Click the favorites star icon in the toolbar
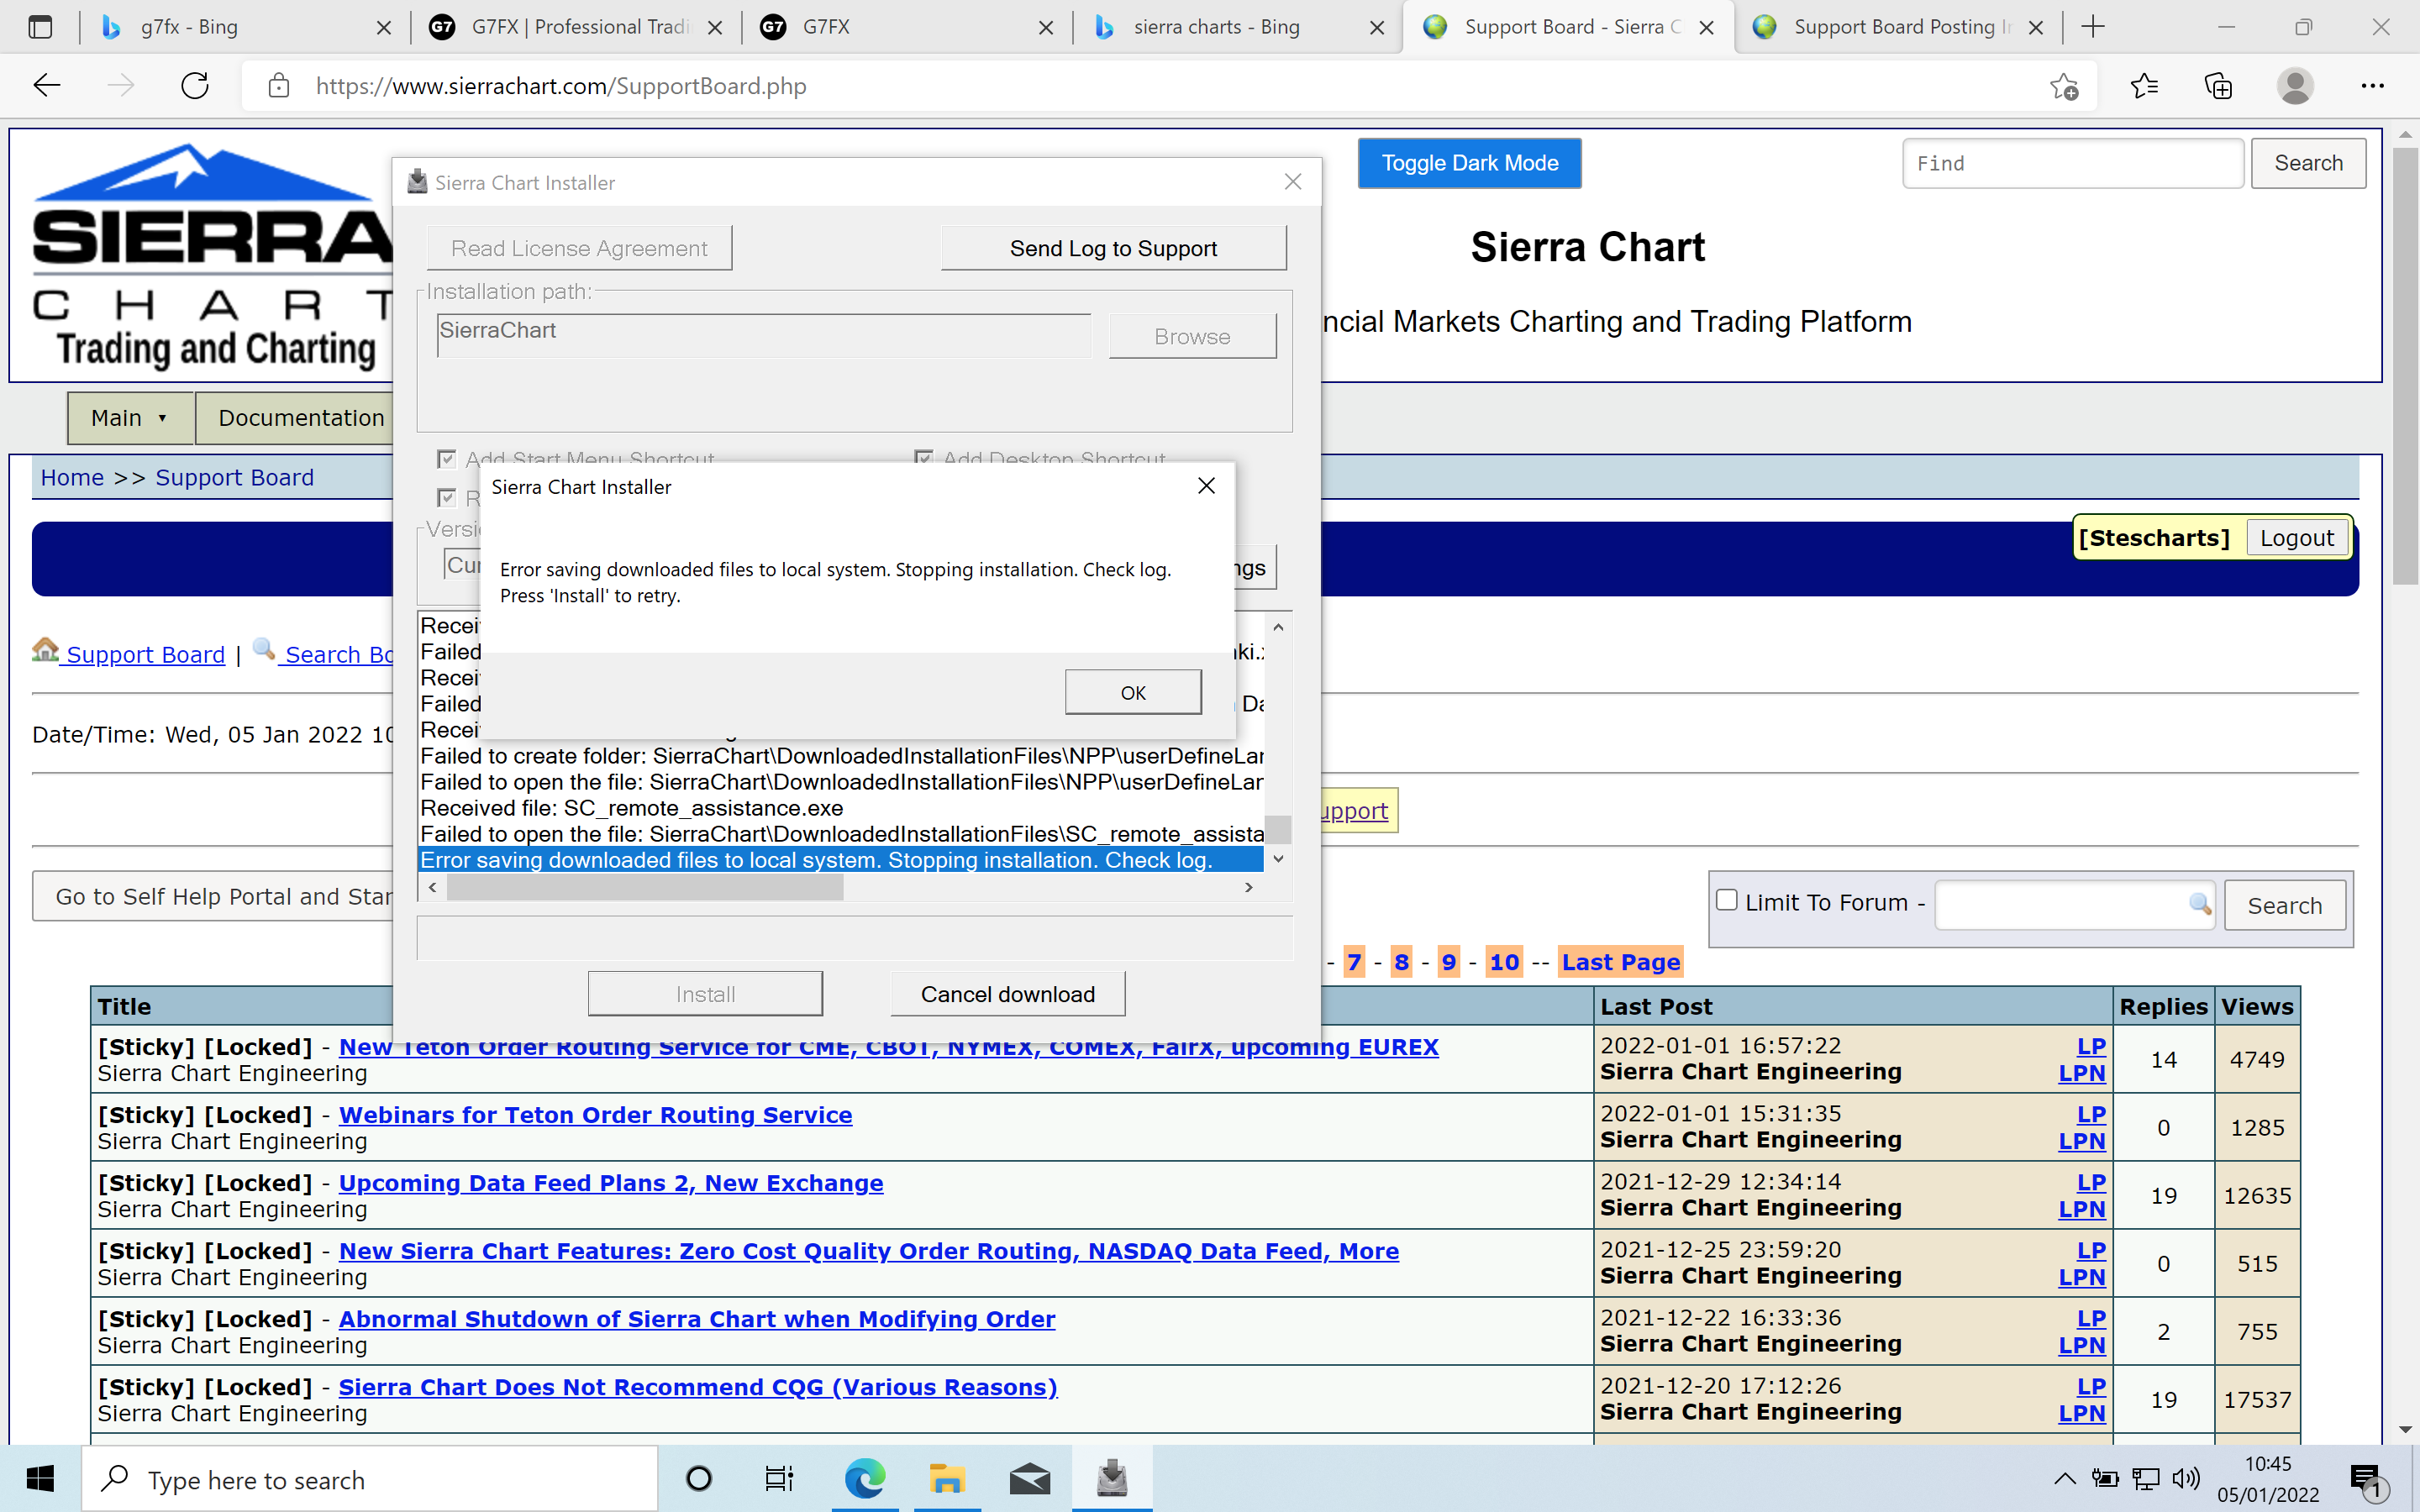Screen dimensions: 2420x1512 click(x=2144, y=86)
